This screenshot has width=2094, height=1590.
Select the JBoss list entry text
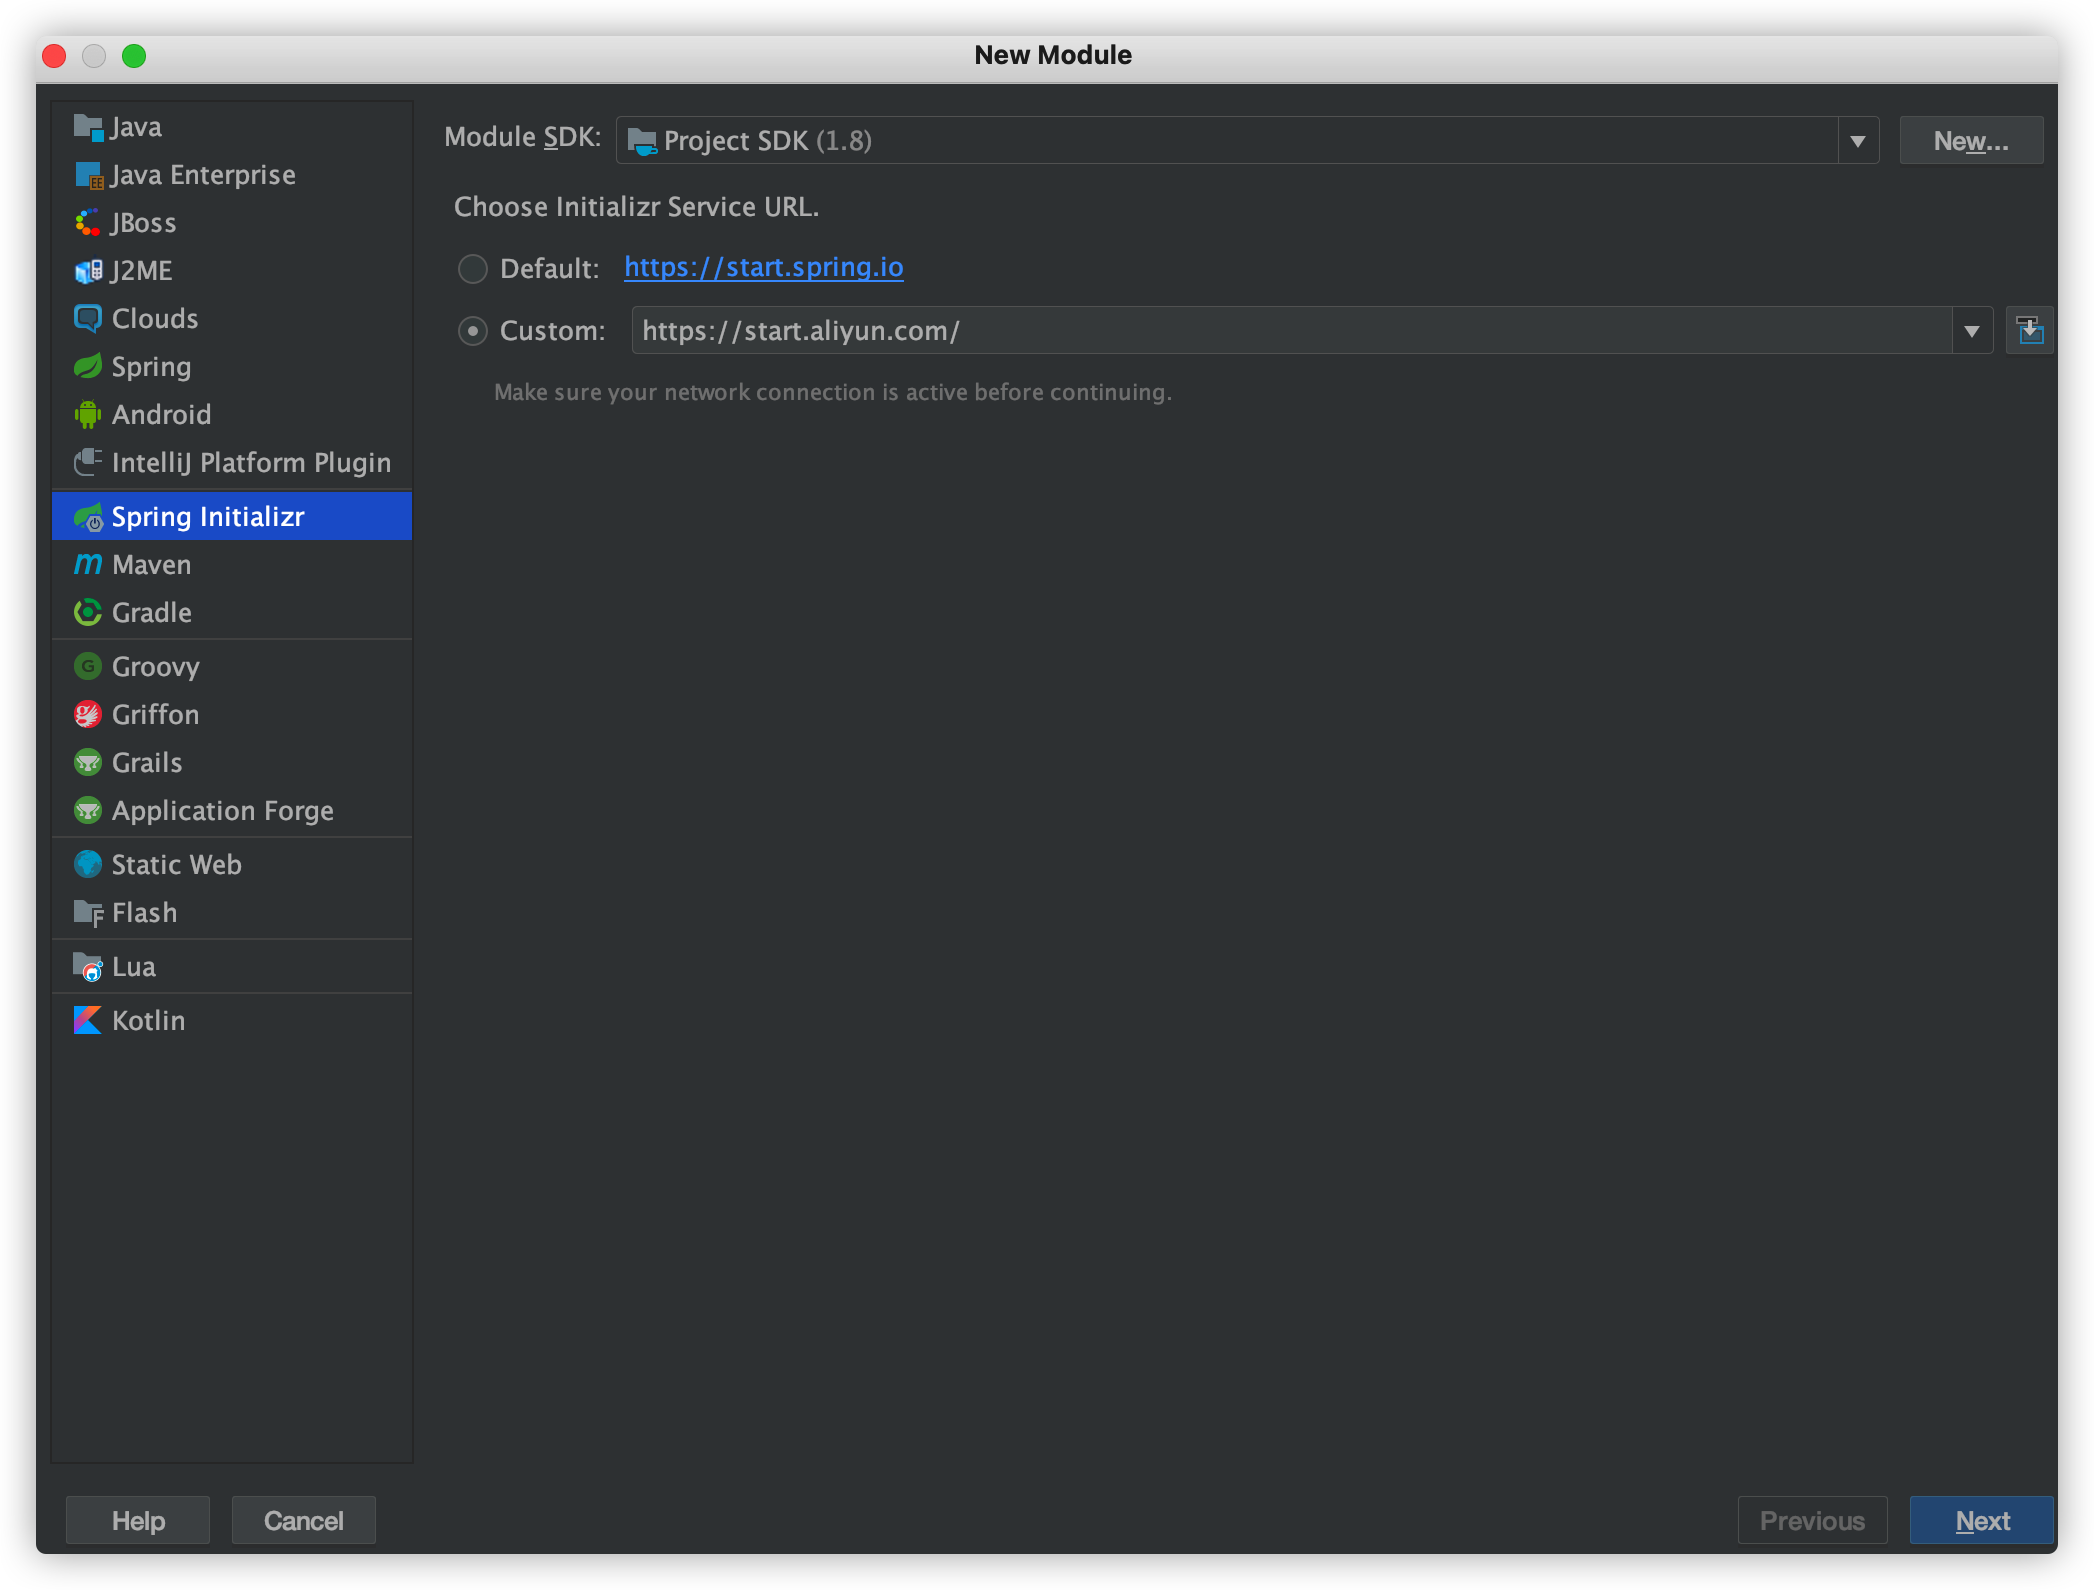(x=143, y=223)
